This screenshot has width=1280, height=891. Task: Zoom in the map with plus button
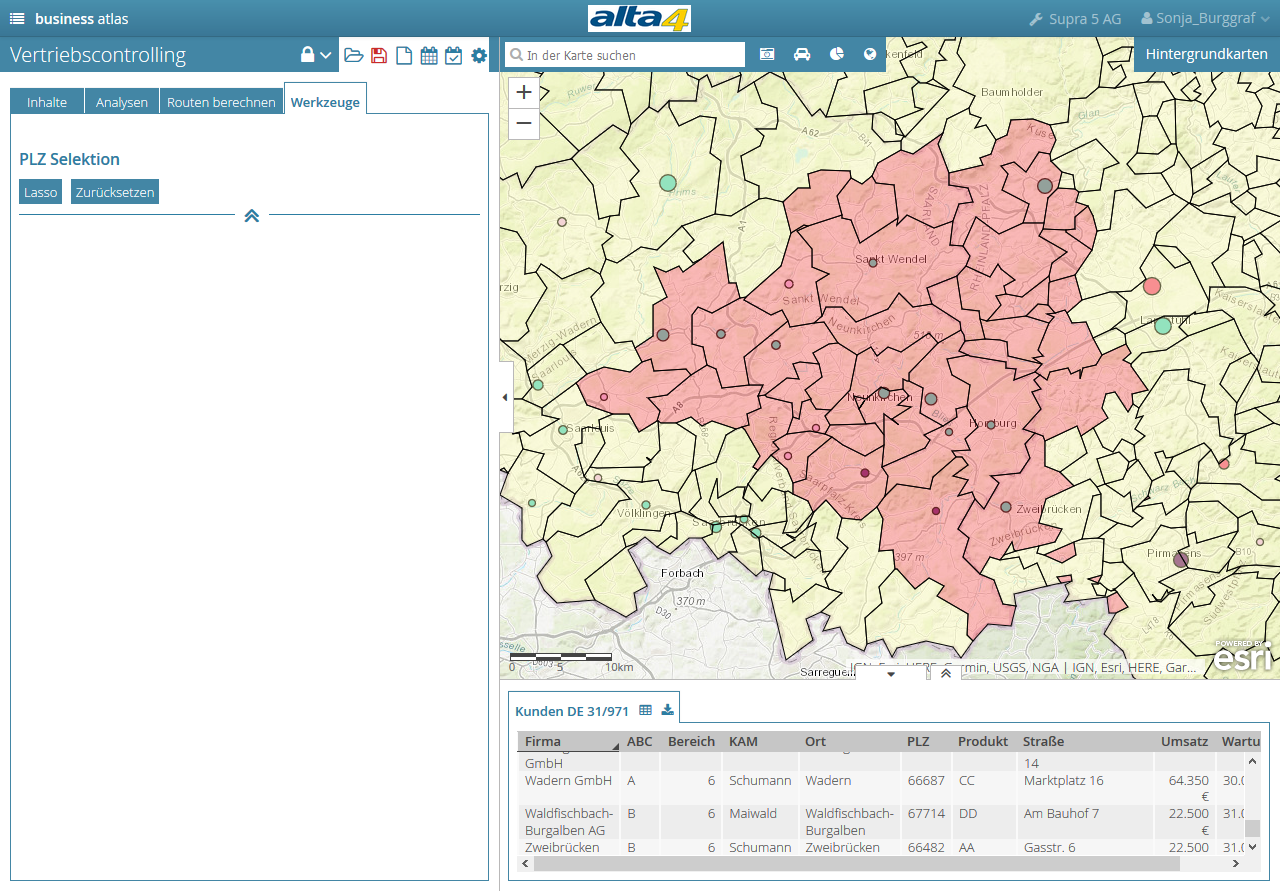tap(524, 92)
